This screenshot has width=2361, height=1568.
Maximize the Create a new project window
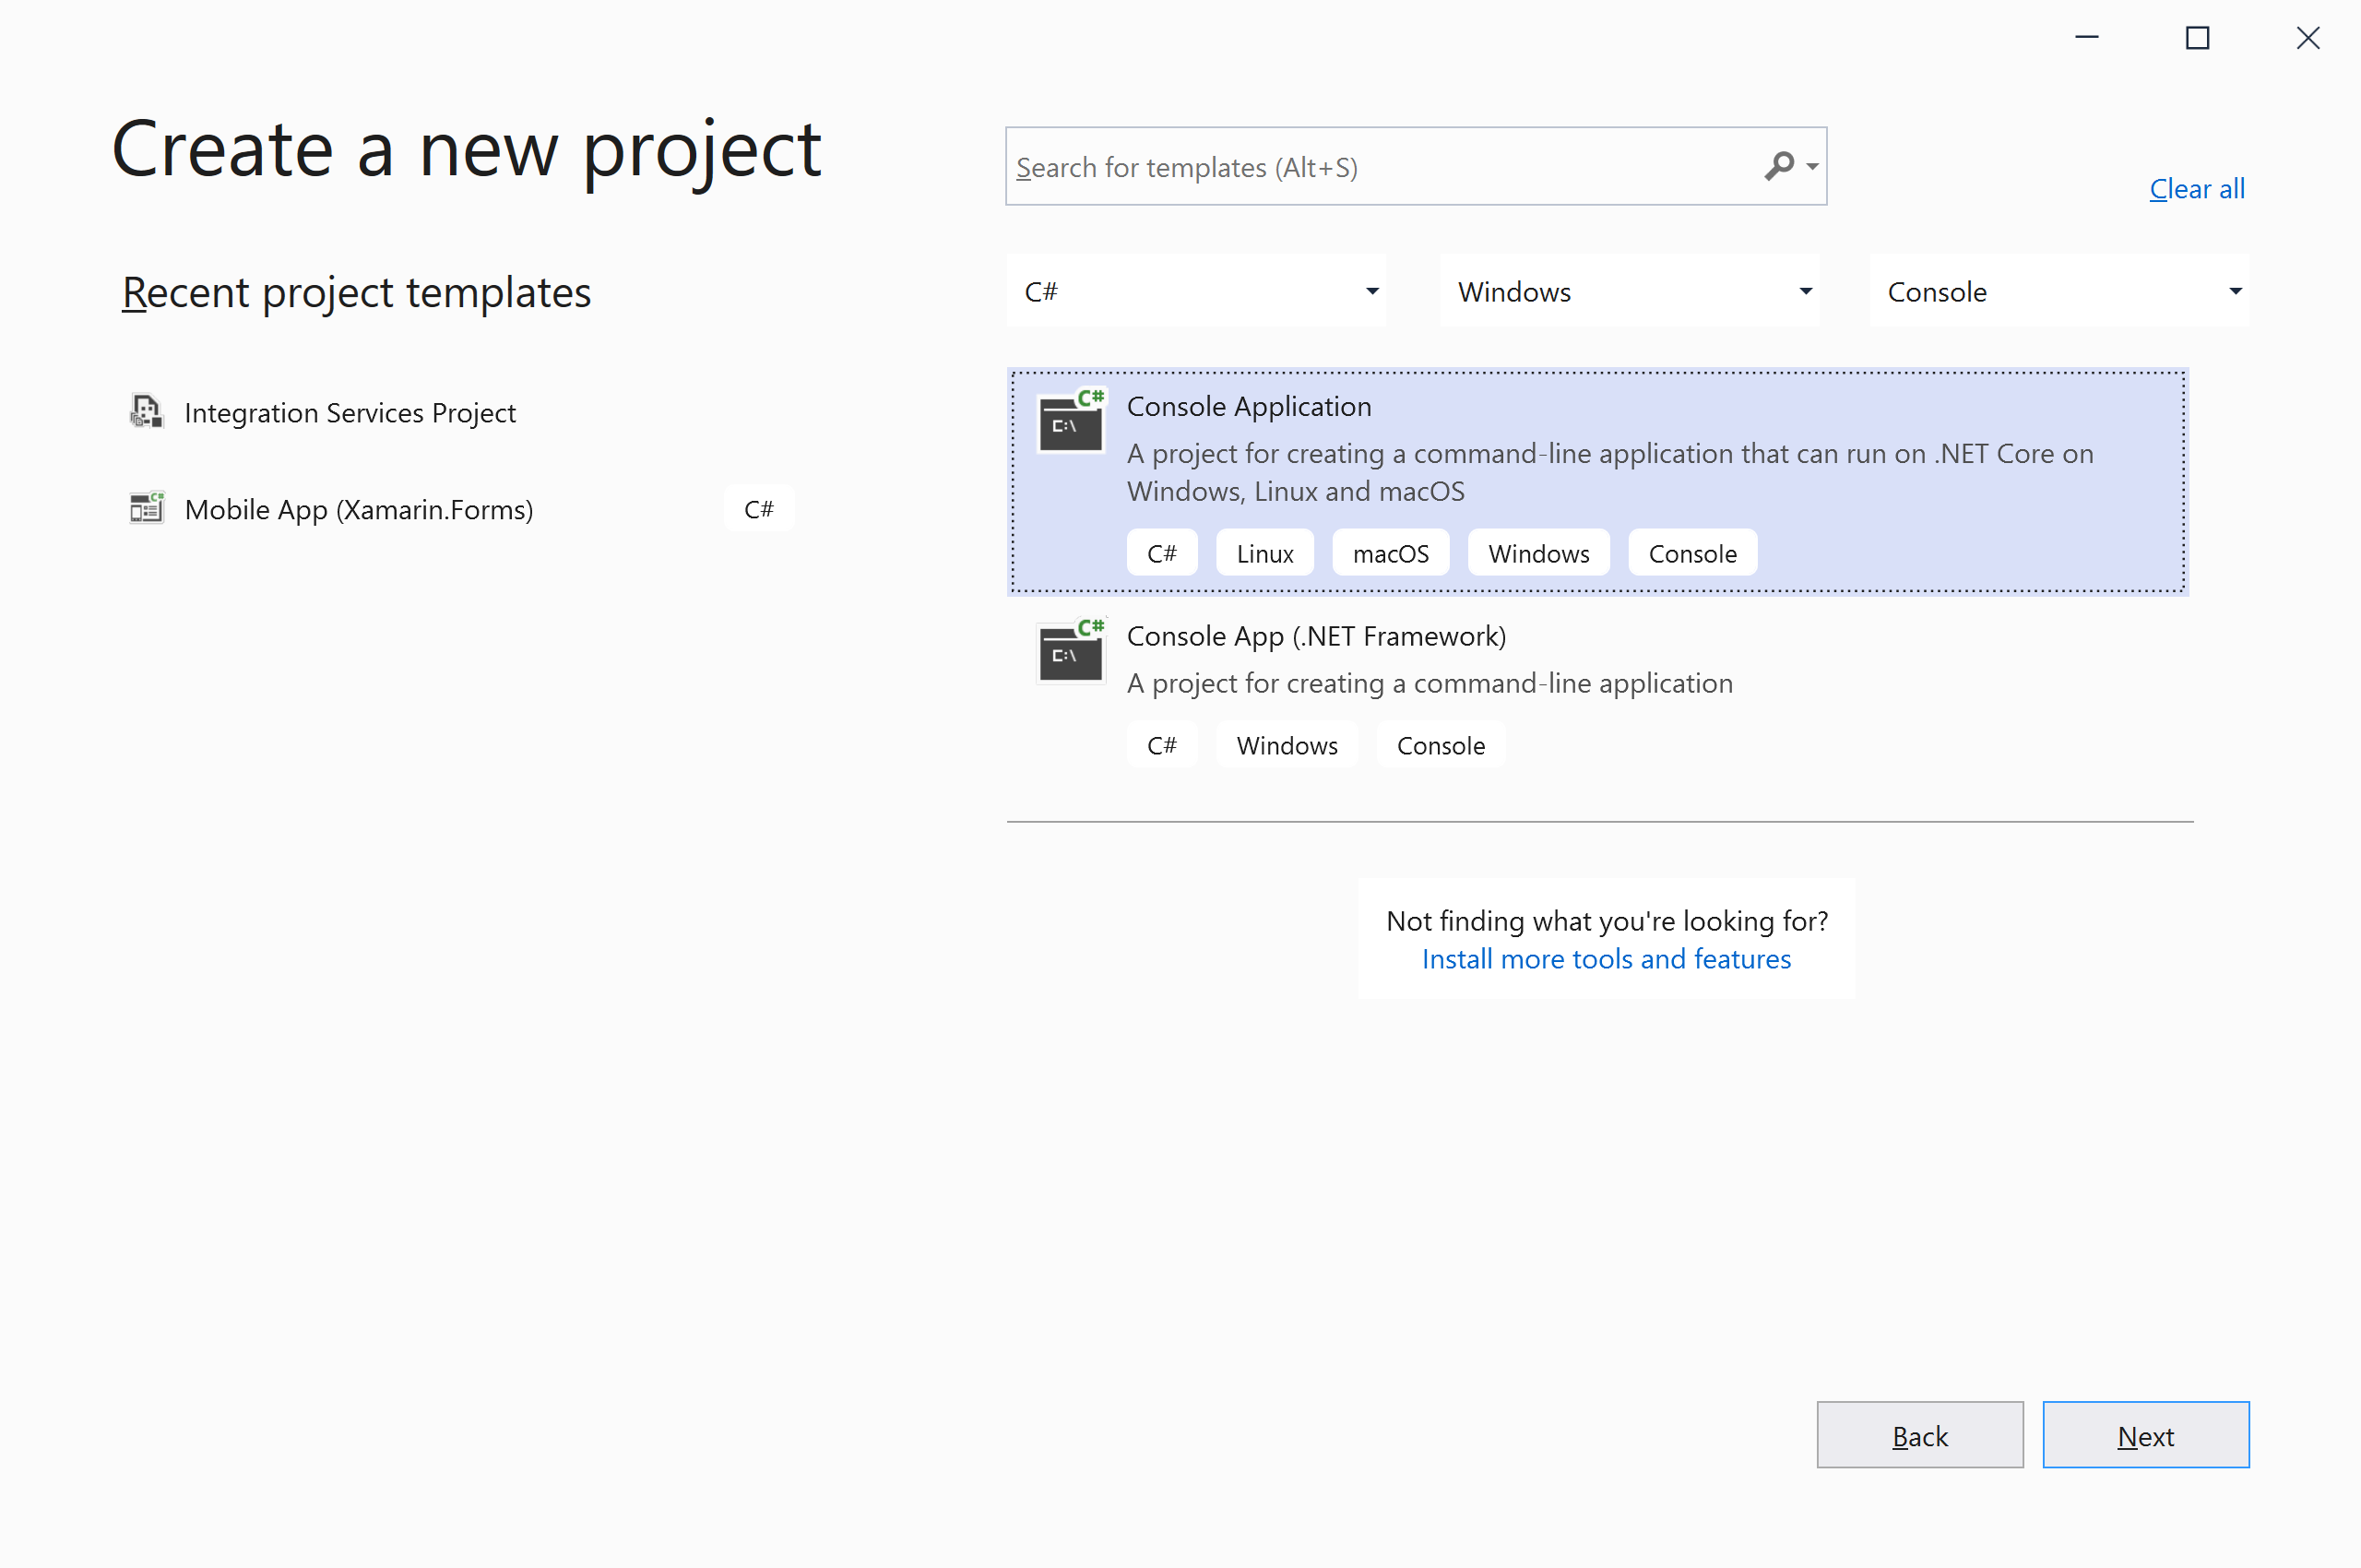click(x=2196, y=38)
